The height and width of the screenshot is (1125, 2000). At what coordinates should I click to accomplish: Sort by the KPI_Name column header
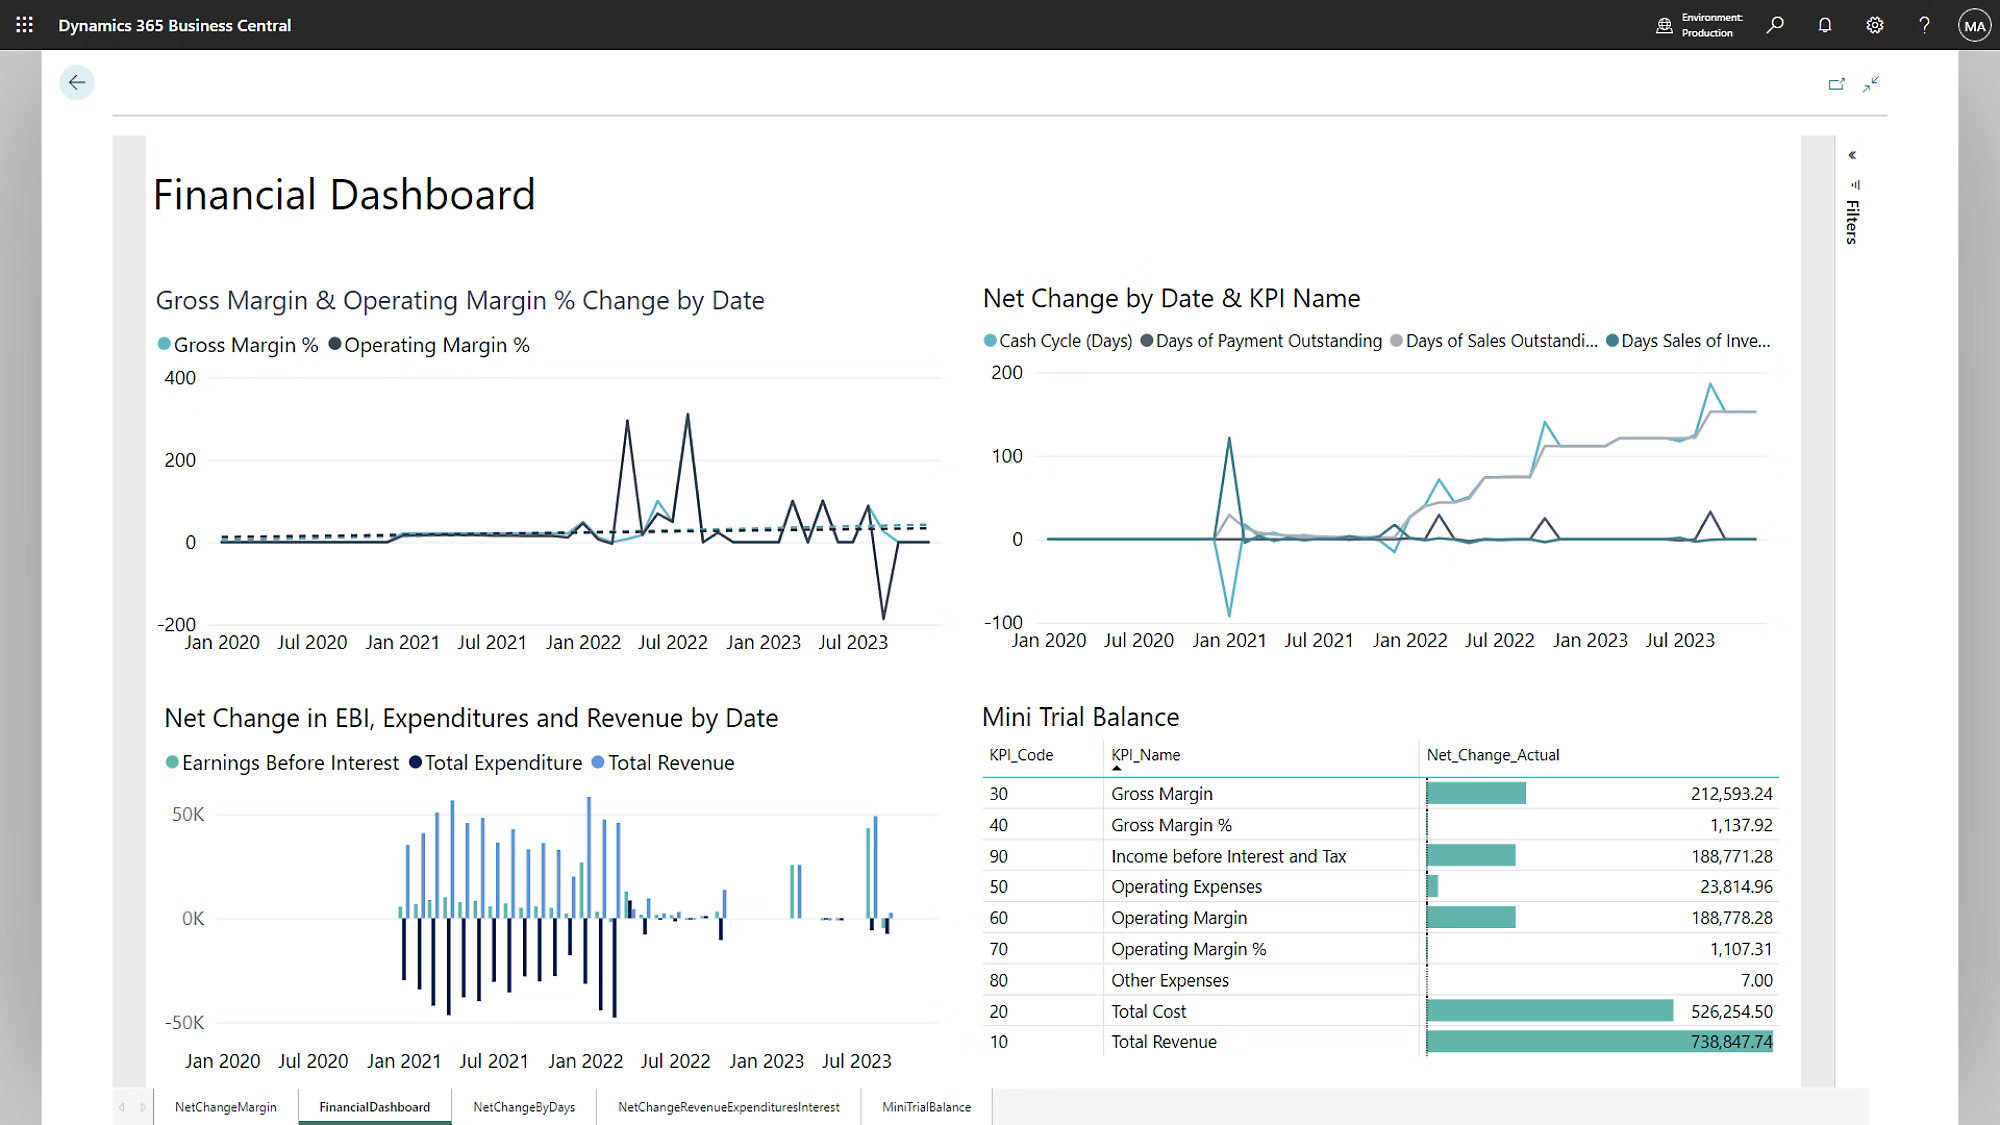tap(1145, 755)
